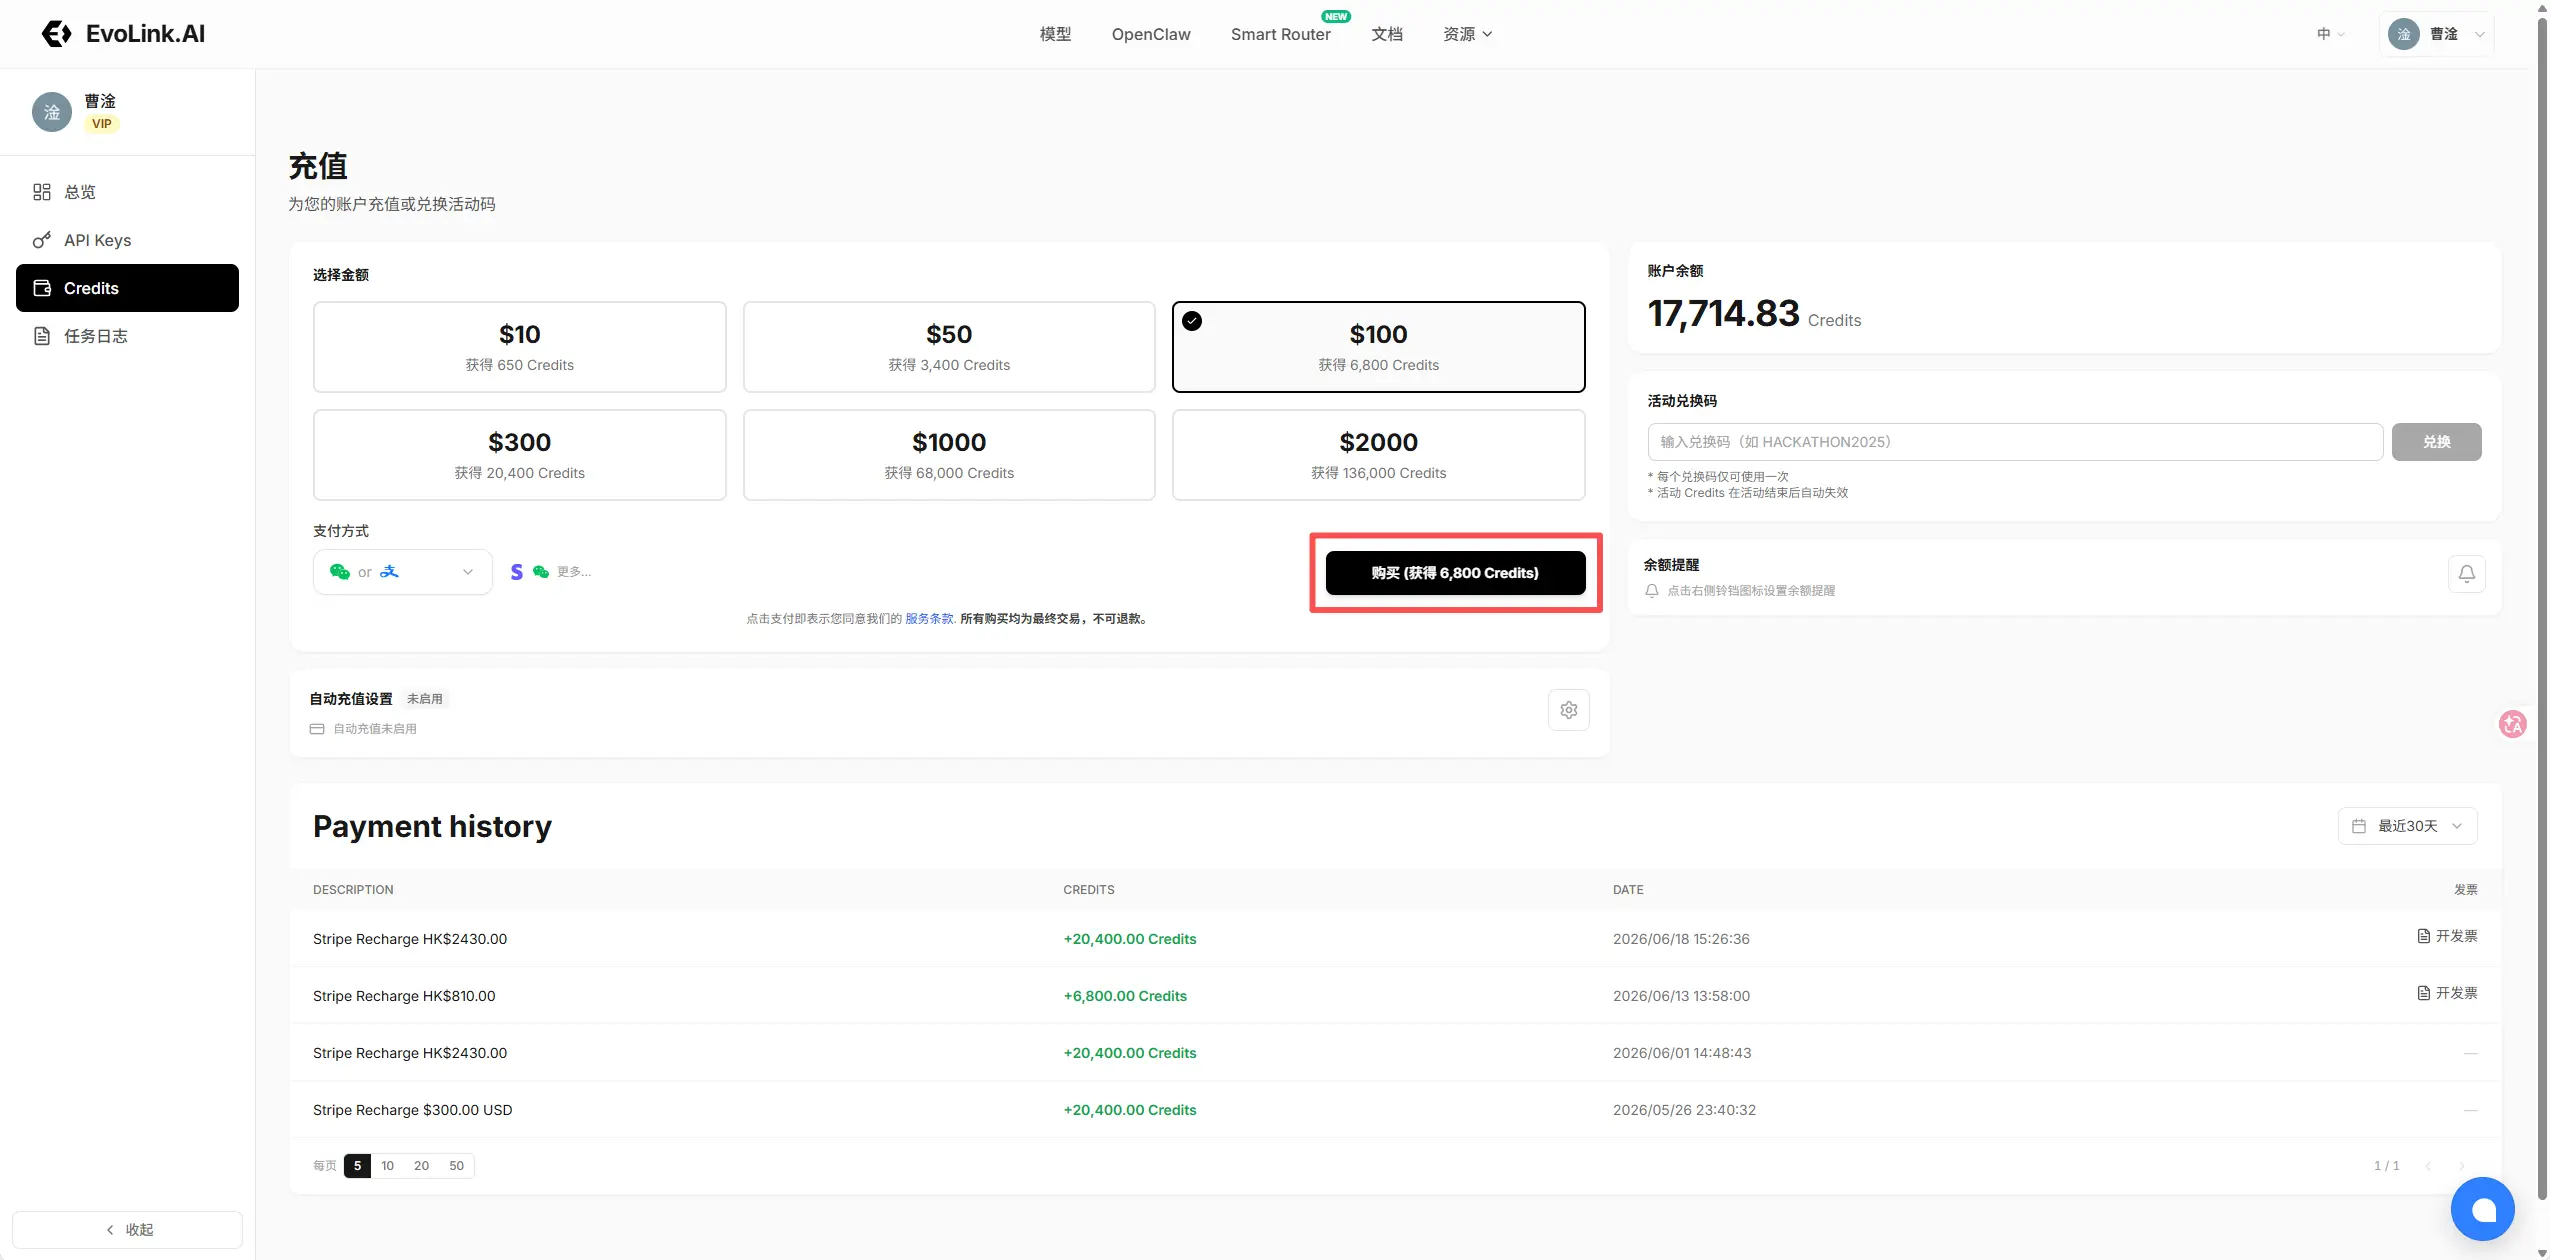Screen dimensions: 2550x1260
Task: Click the DATE column header
Action: point(1628,890)
